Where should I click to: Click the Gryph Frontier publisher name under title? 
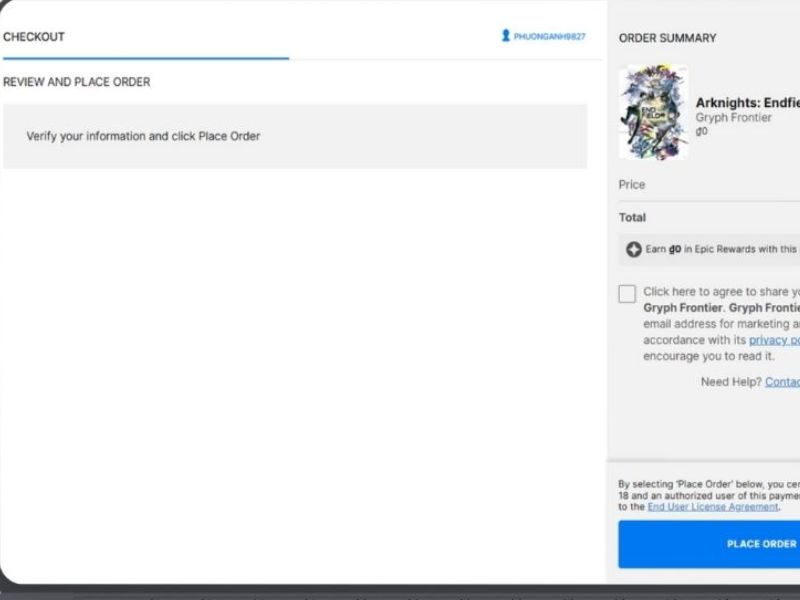click(x=733, y=118)
